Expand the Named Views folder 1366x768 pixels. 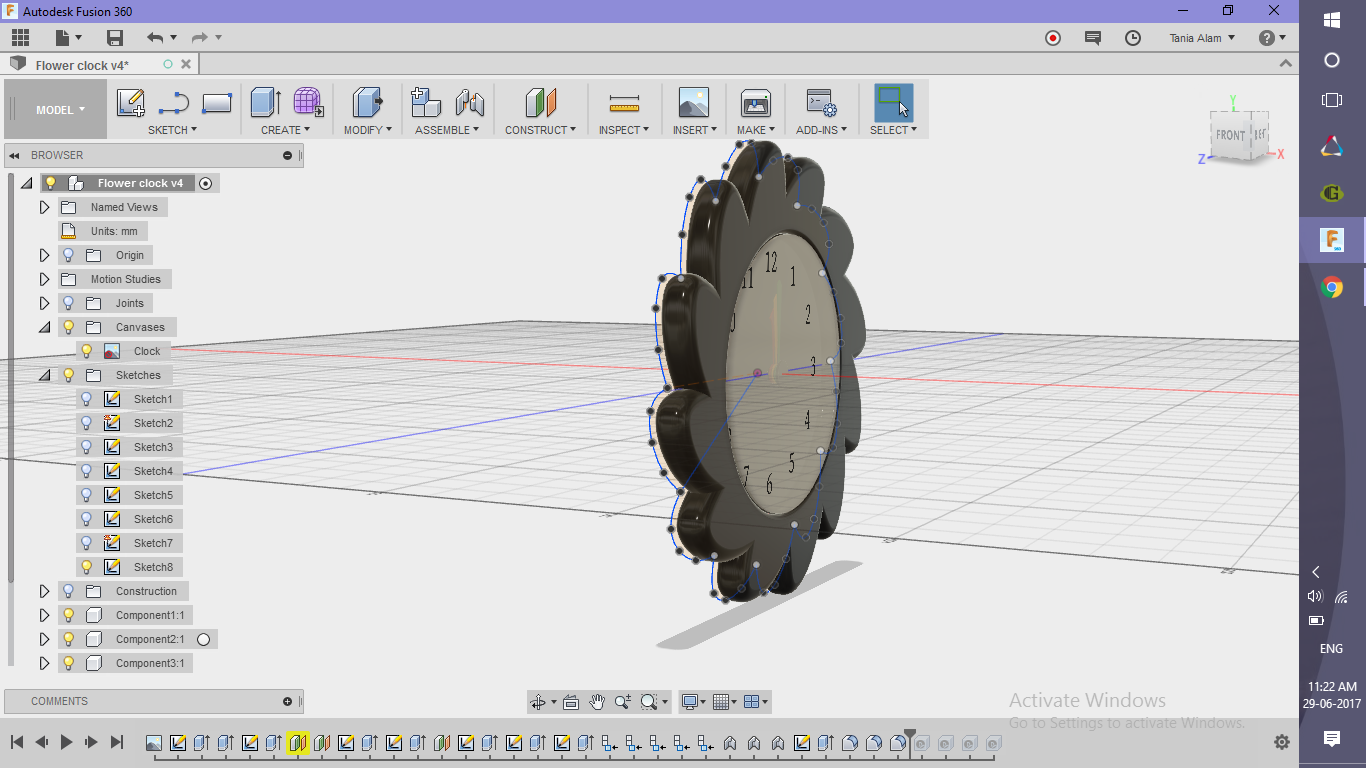[44, 207]
